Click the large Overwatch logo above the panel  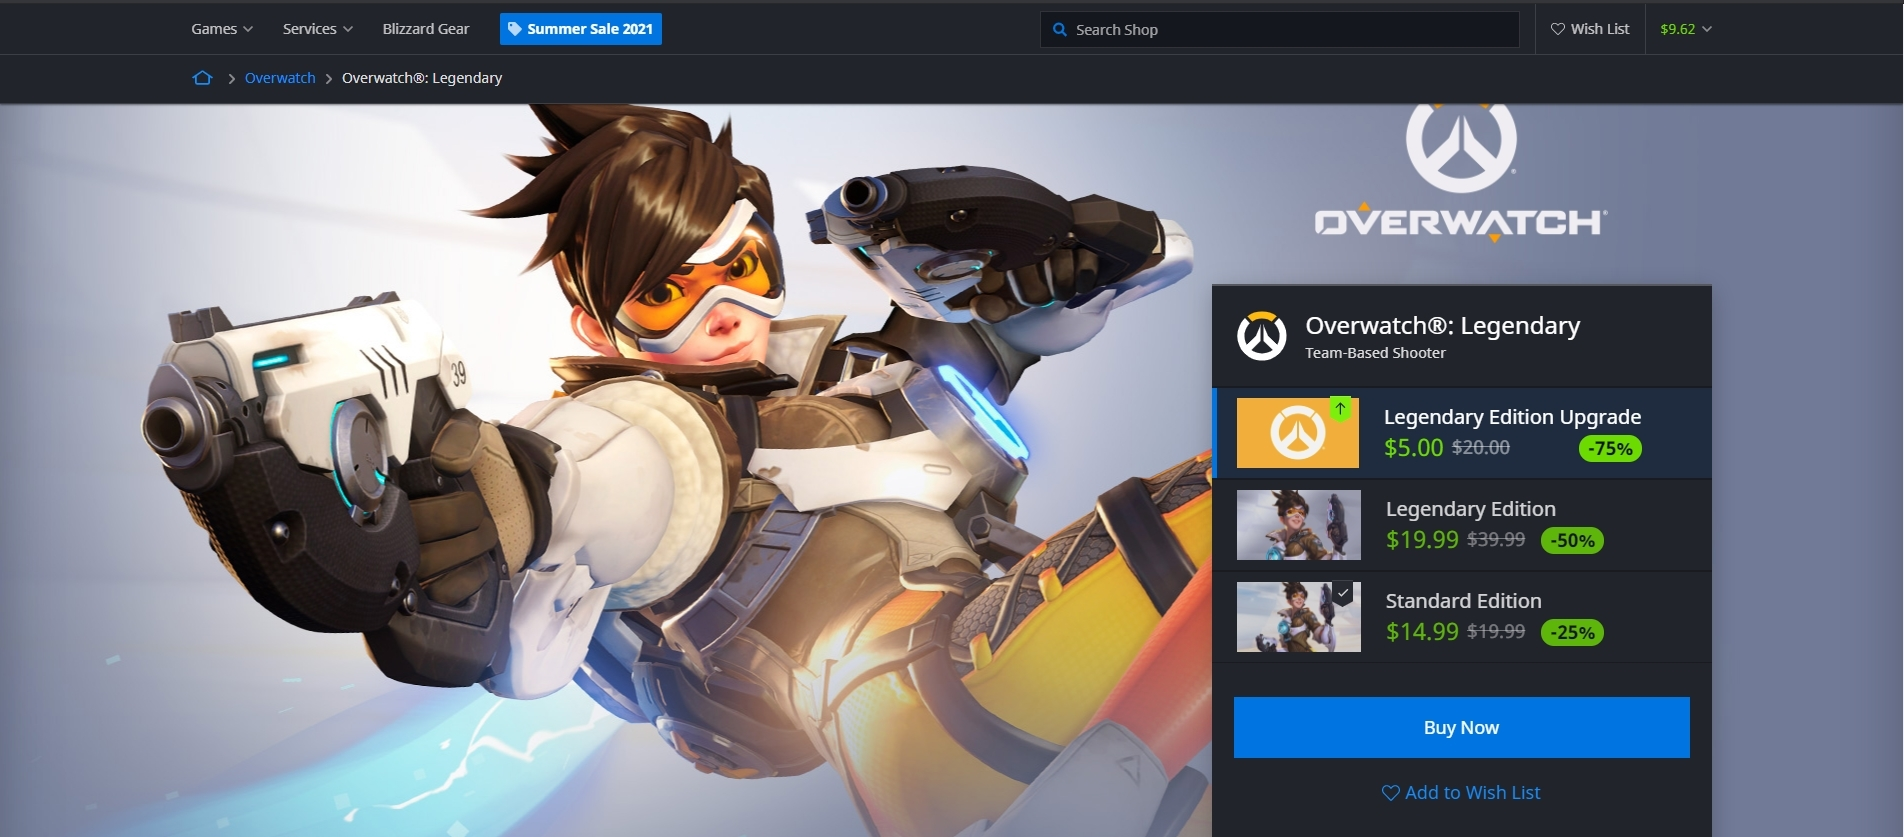1461,175
